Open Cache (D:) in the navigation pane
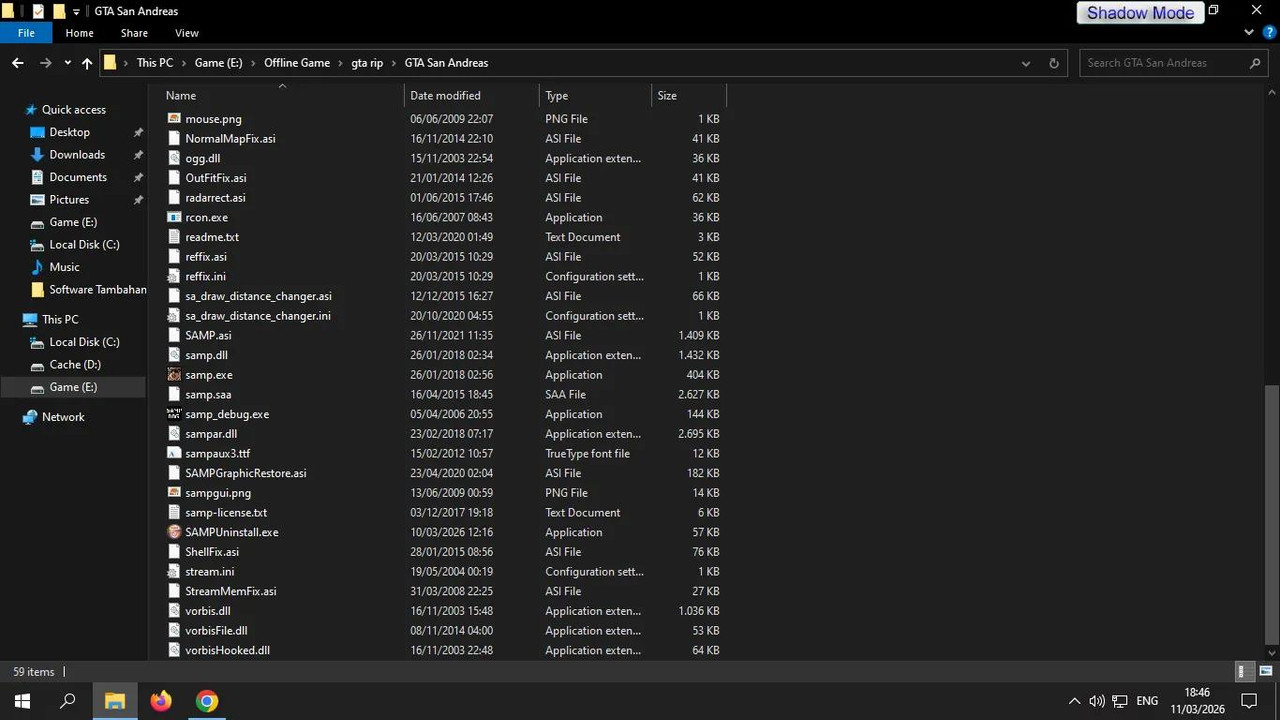 75,365
